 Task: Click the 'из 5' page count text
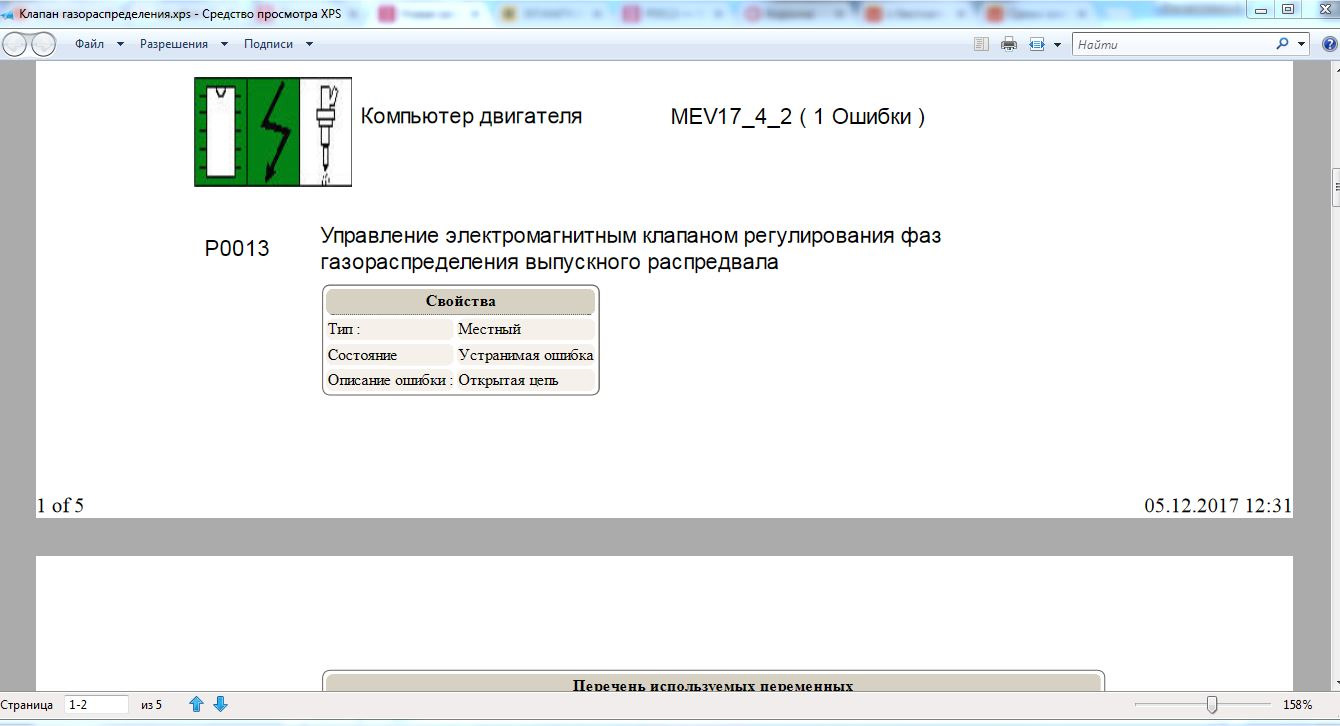tap(151, 705)
